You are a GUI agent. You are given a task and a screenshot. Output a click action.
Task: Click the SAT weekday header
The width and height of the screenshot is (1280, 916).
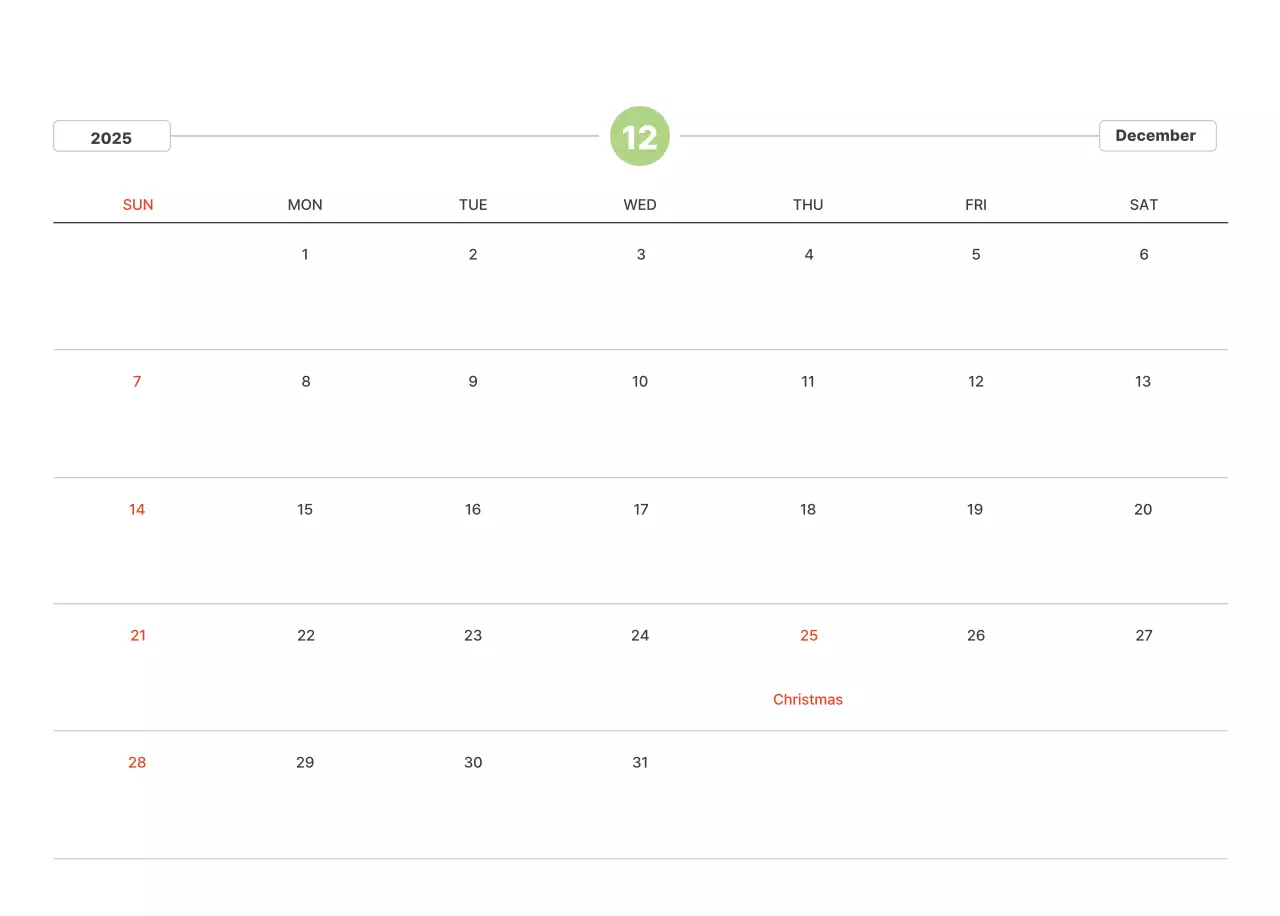[x=1143, y=205]
